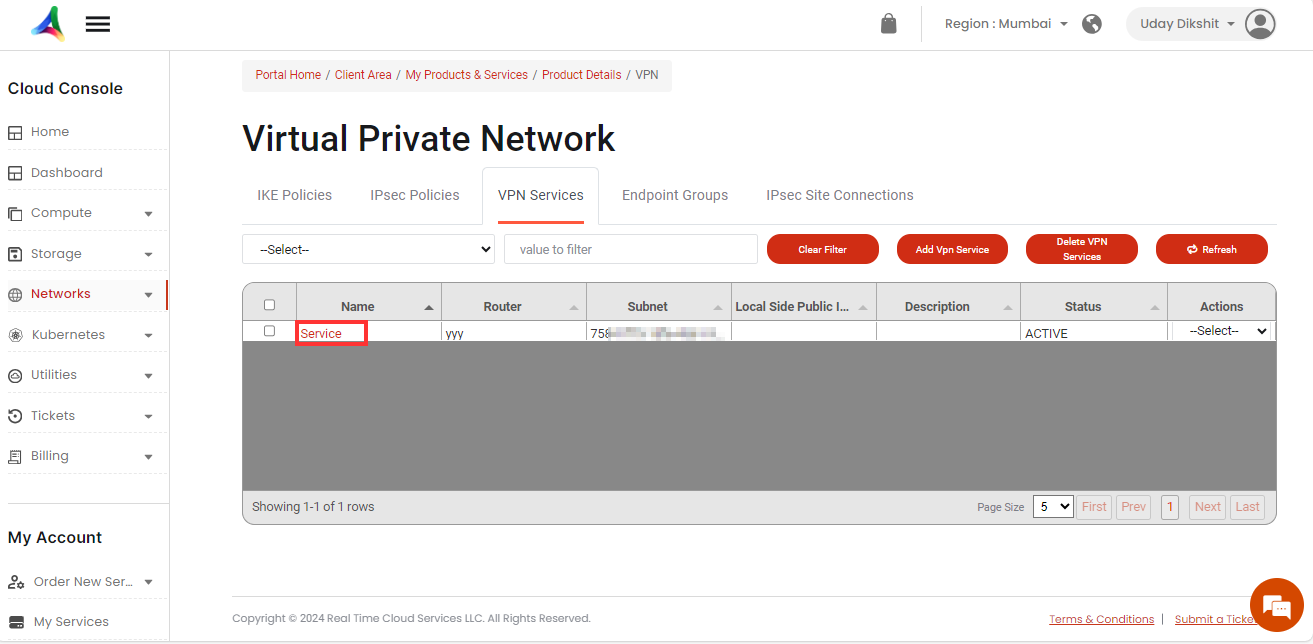Click the hamburger menu icon

(x=98, y=24)
